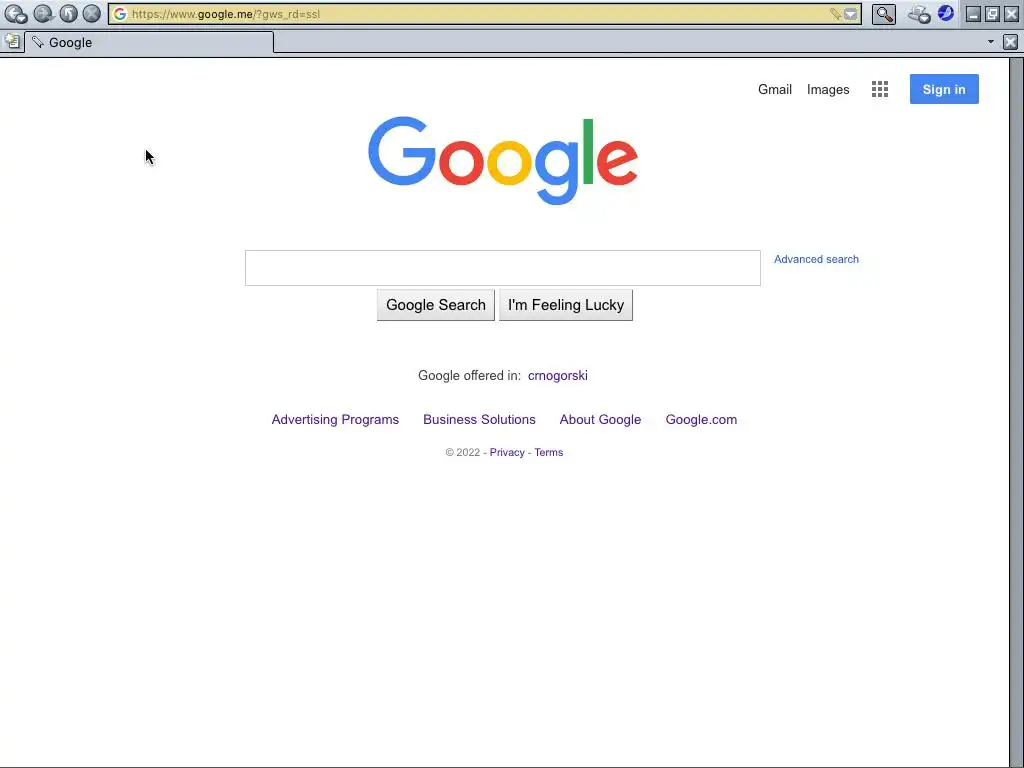
Task: Focus the Google search text box
Action: pos(503,268)
